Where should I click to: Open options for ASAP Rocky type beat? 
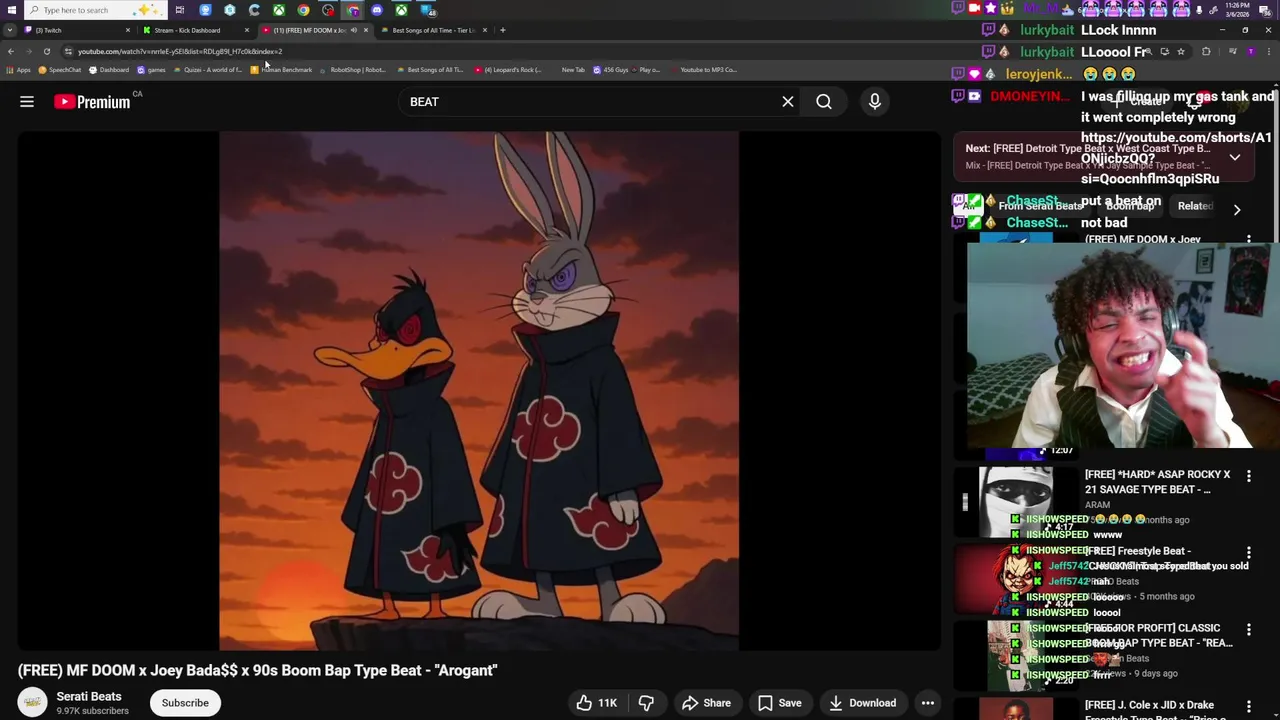[1249, 476]
